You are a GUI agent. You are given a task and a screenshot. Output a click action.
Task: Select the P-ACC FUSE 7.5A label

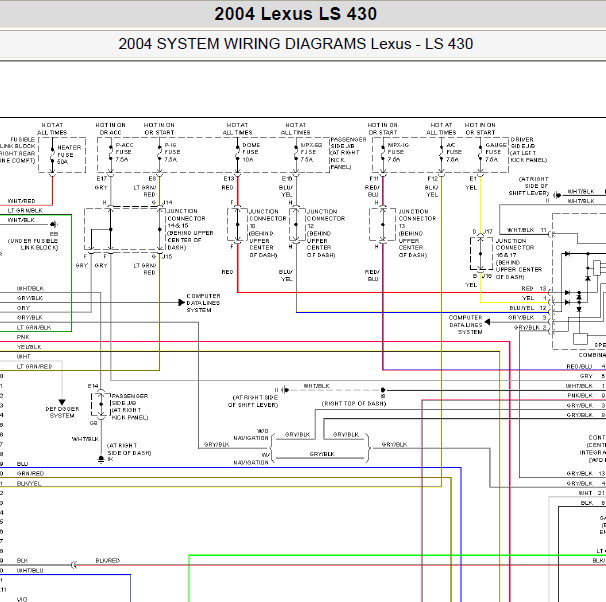(124, 152)
